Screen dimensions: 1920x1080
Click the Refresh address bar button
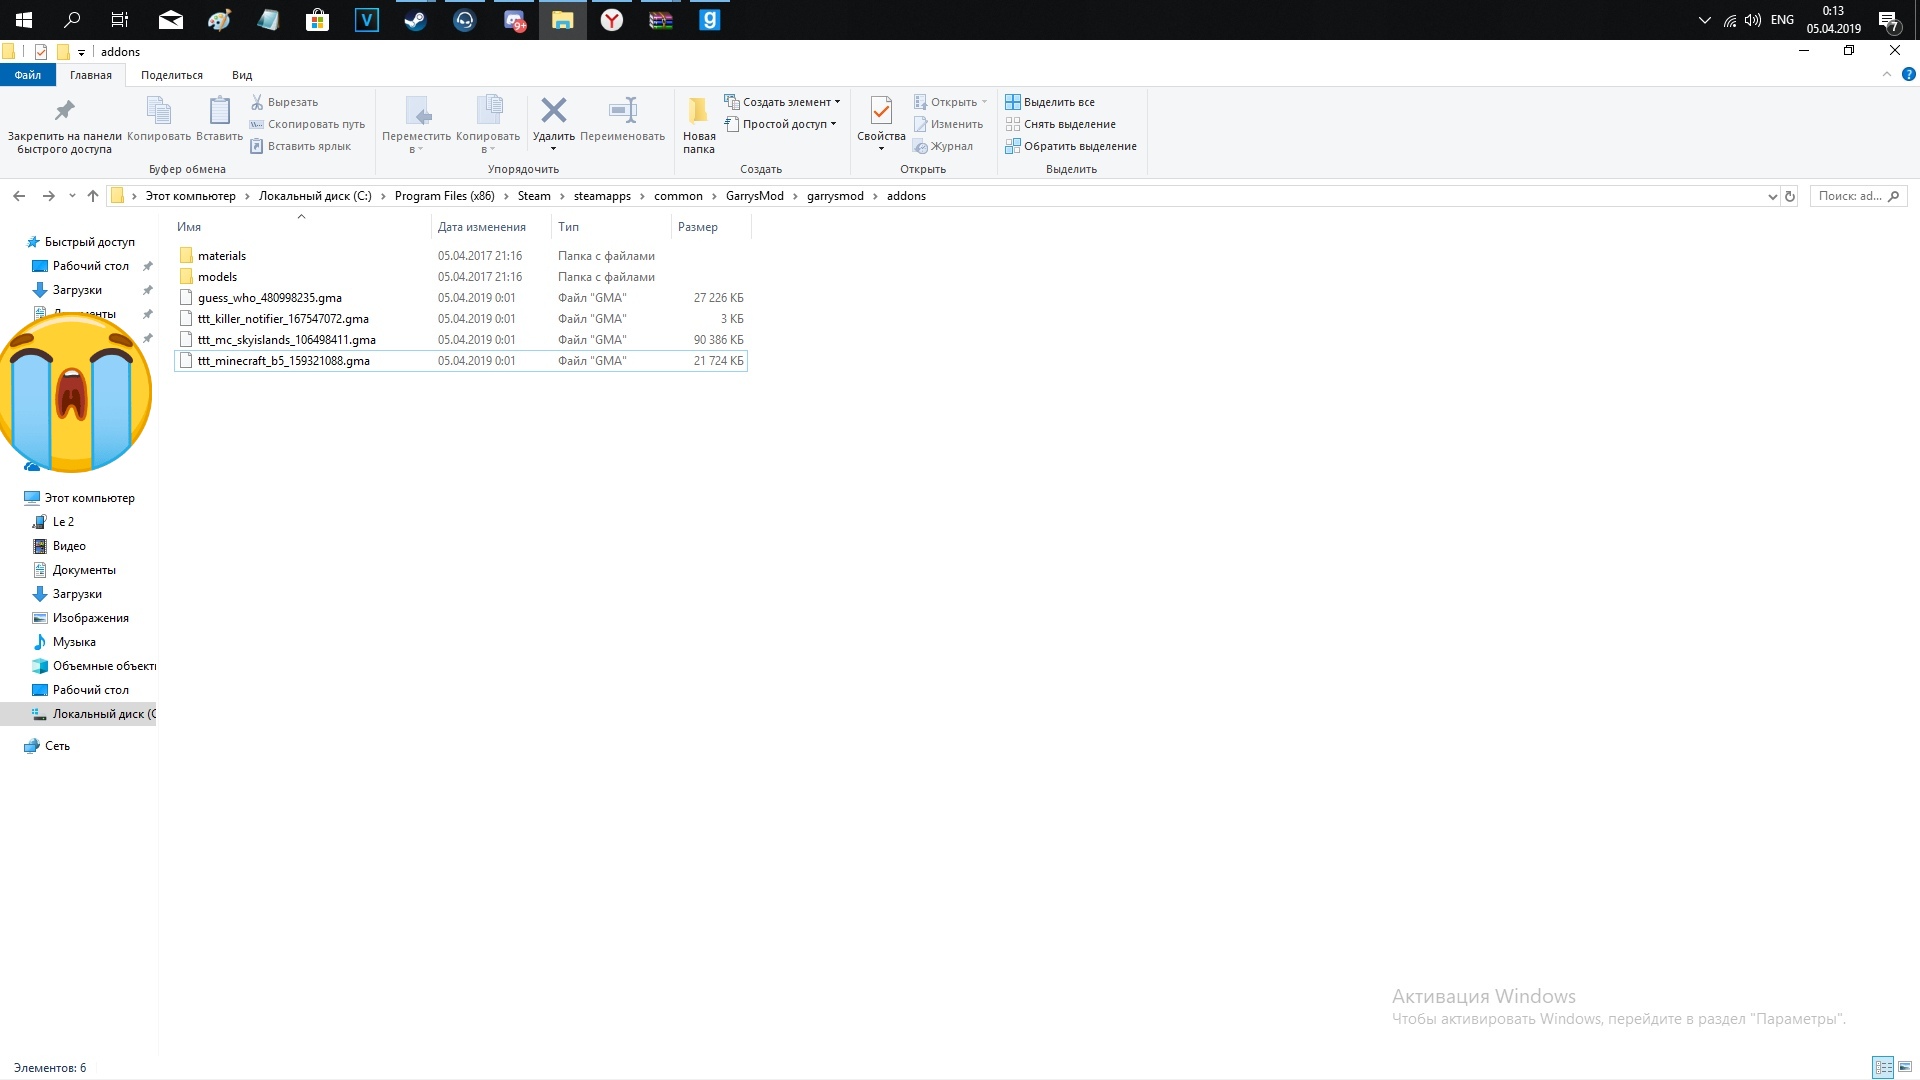1790,196
